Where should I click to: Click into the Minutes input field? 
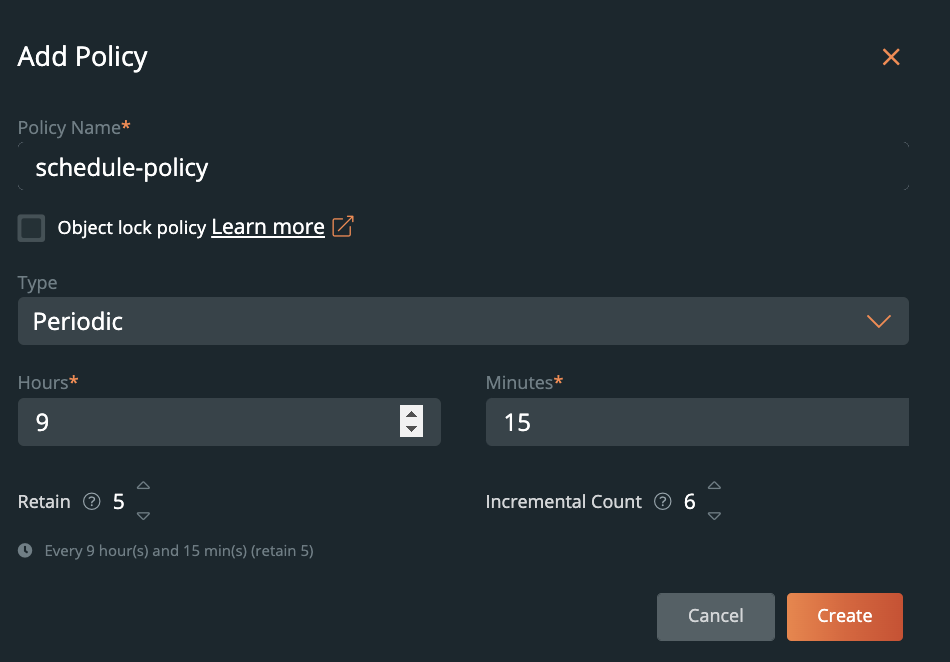tap(697, 422)
